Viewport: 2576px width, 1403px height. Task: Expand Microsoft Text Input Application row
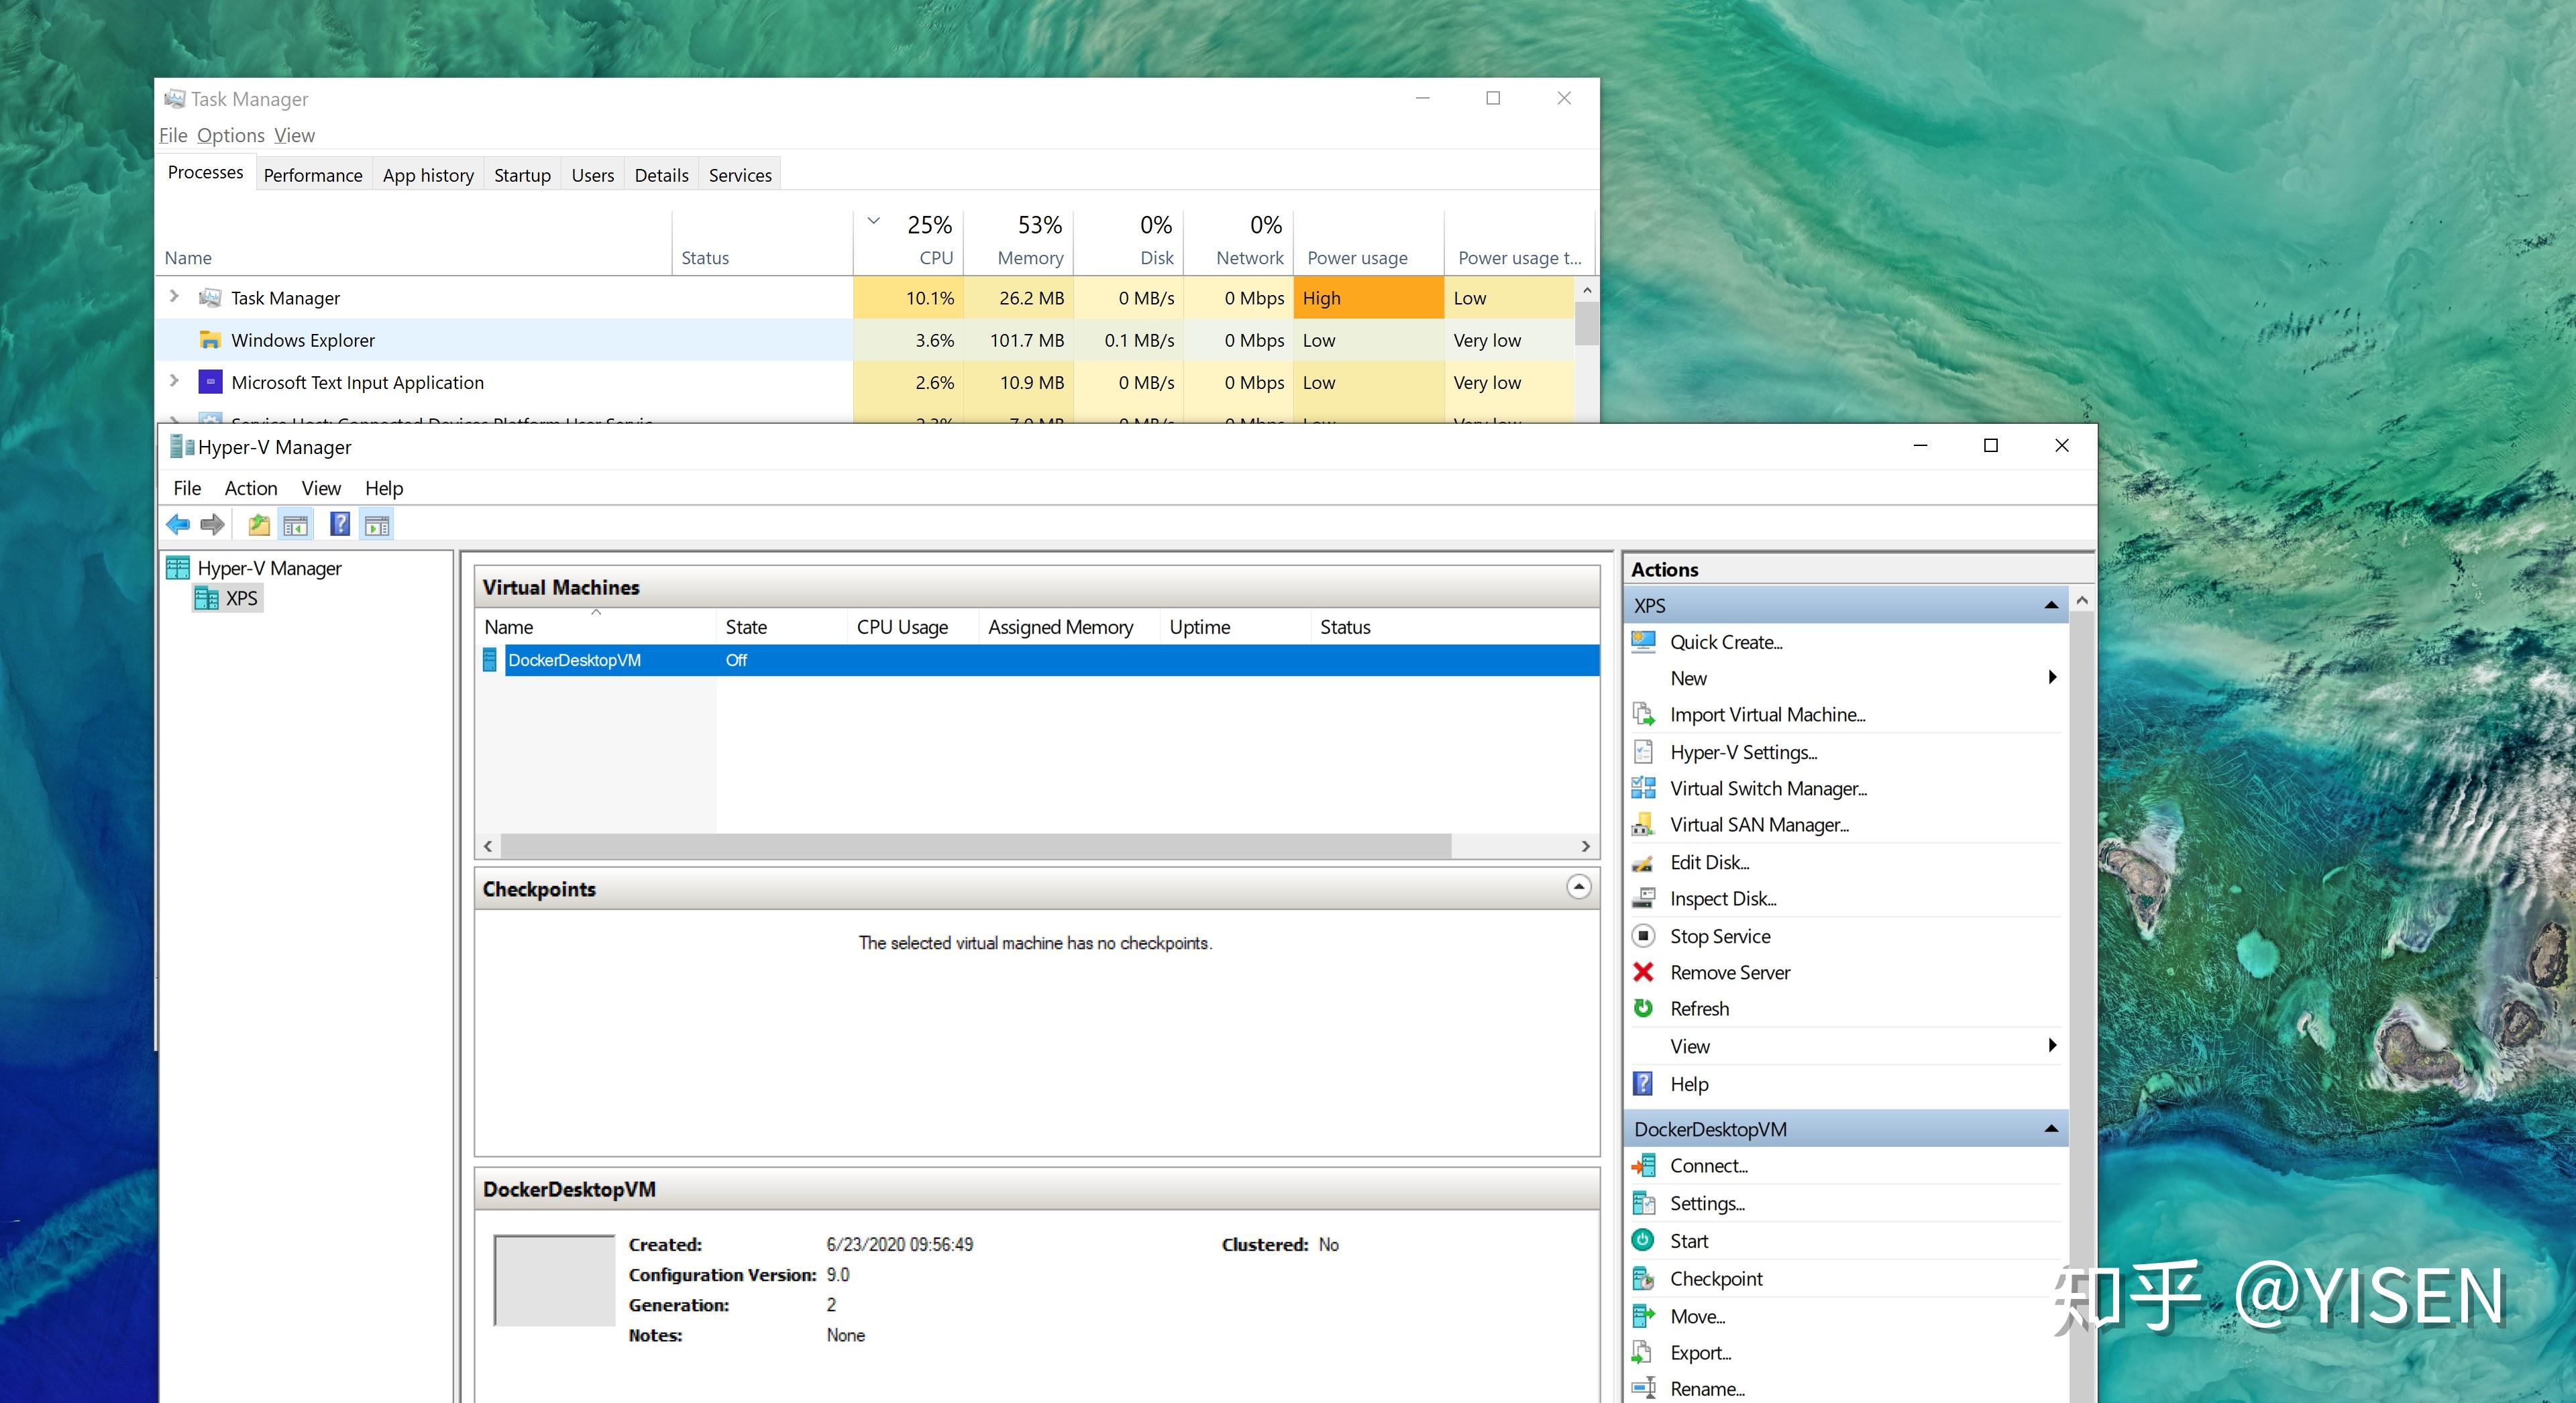174,381
